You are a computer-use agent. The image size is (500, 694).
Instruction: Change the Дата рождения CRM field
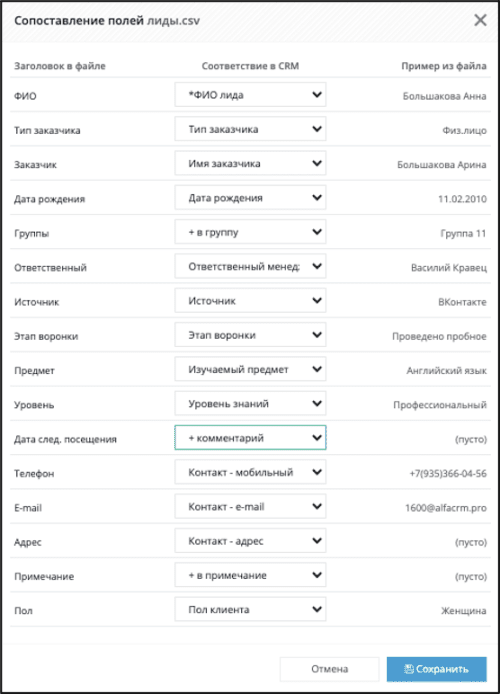[x=250, y=197]
